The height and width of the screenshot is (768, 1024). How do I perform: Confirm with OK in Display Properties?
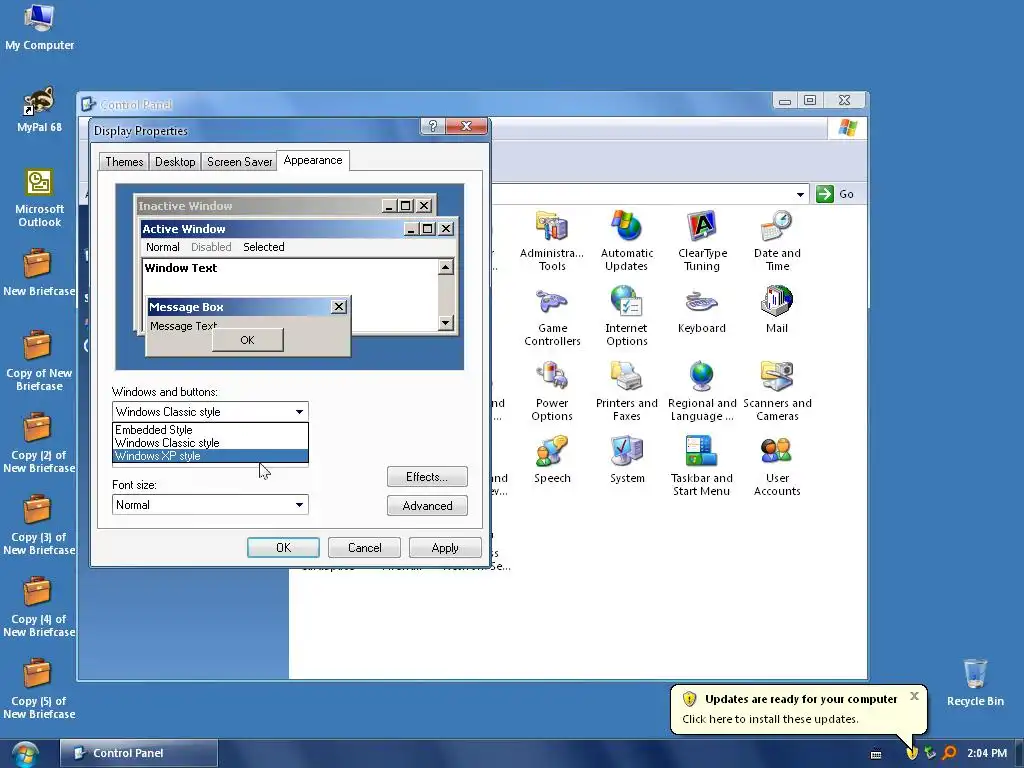[283, 547]
